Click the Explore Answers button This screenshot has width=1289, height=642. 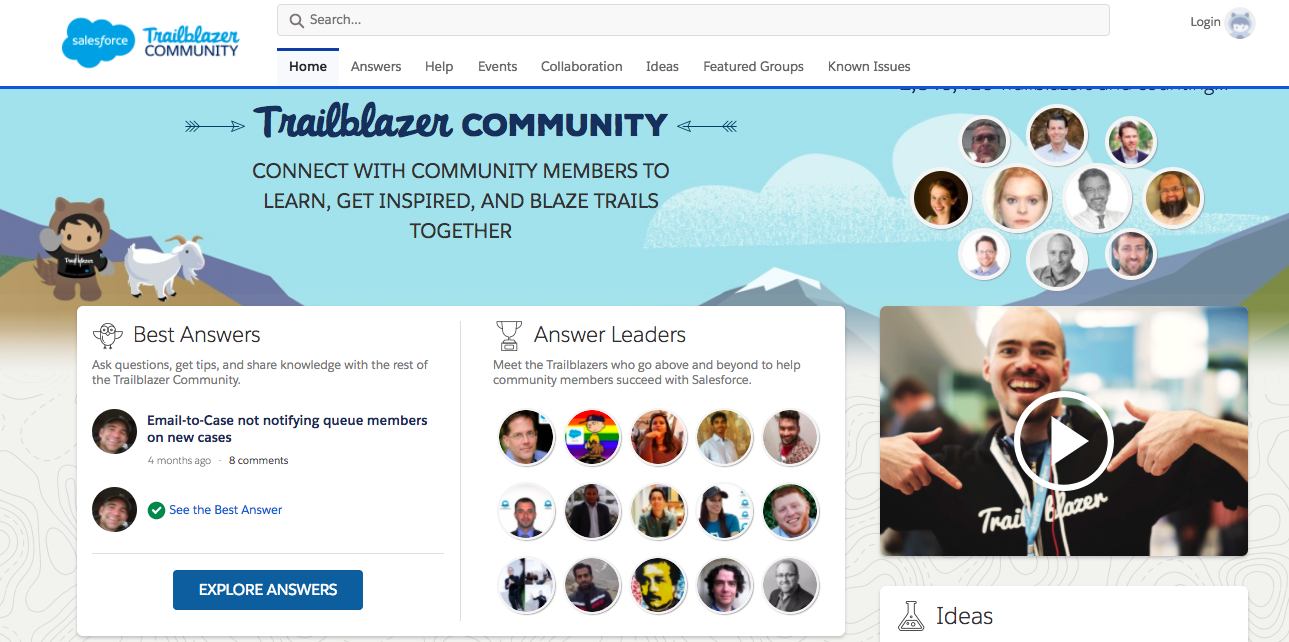tap(268, 590)
